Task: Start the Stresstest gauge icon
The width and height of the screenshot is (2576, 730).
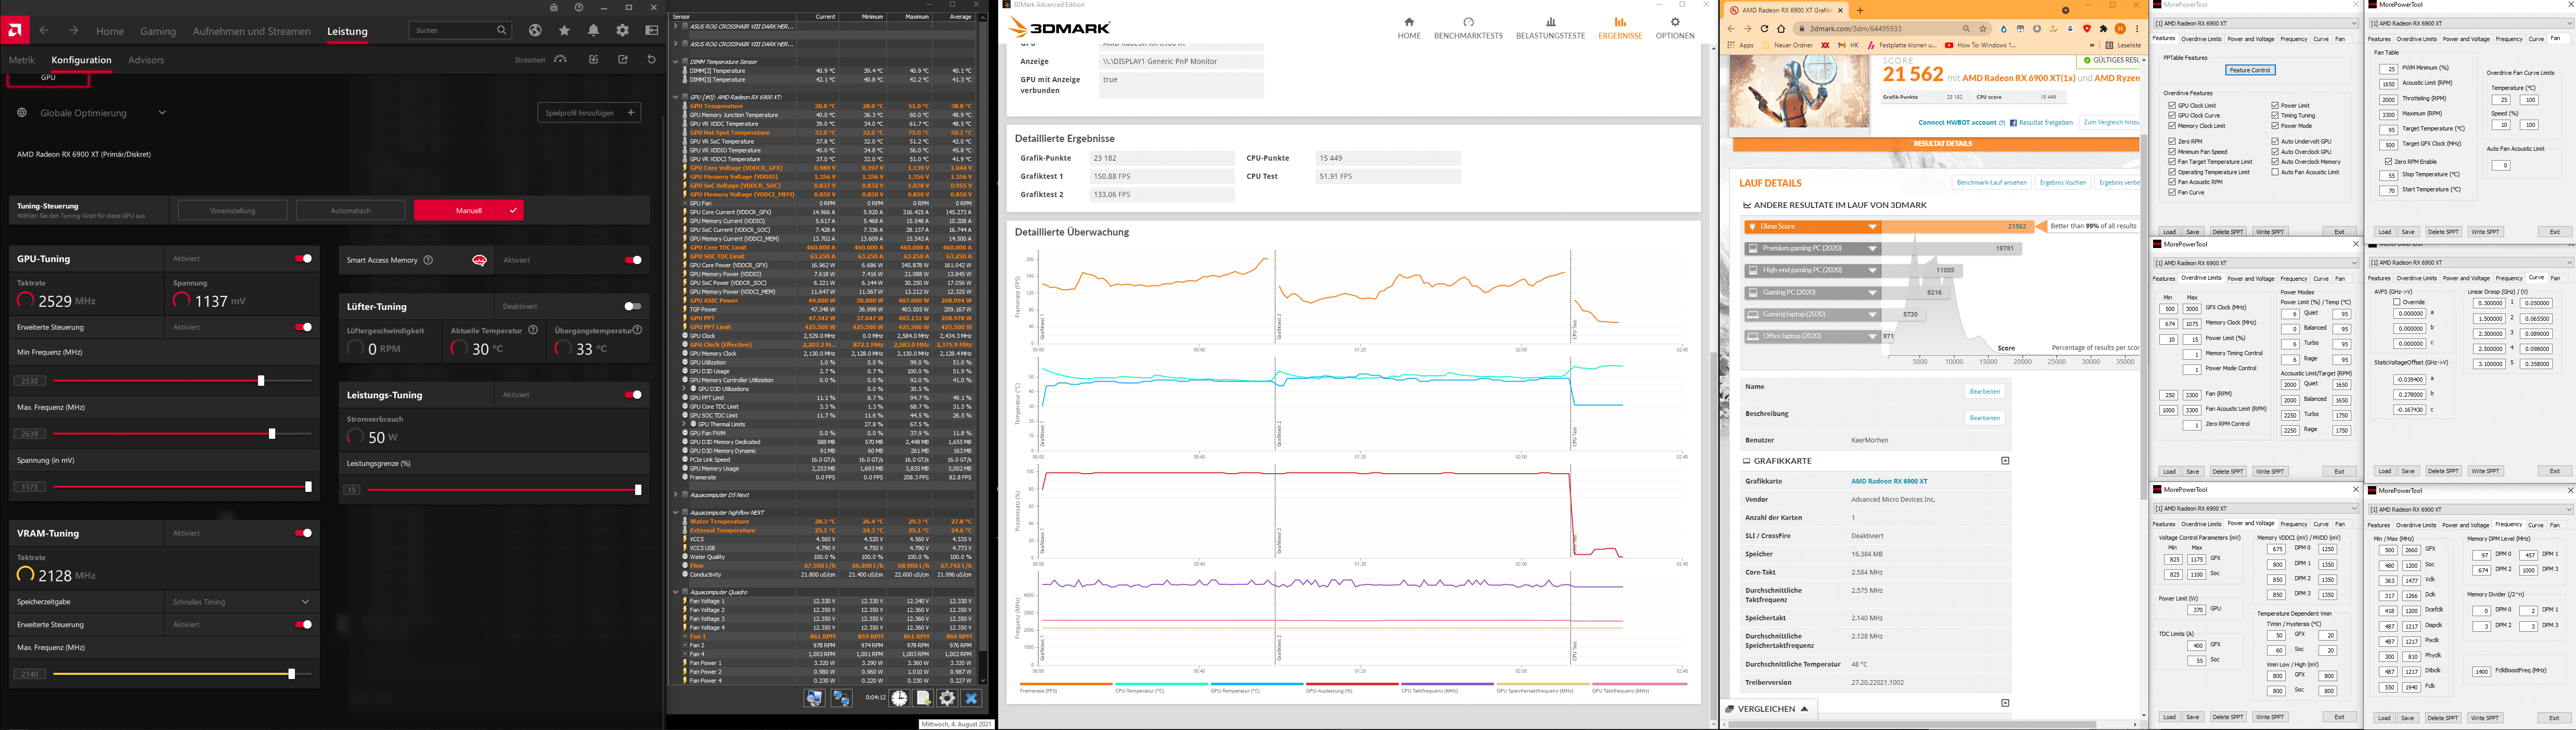Action: 560,59
